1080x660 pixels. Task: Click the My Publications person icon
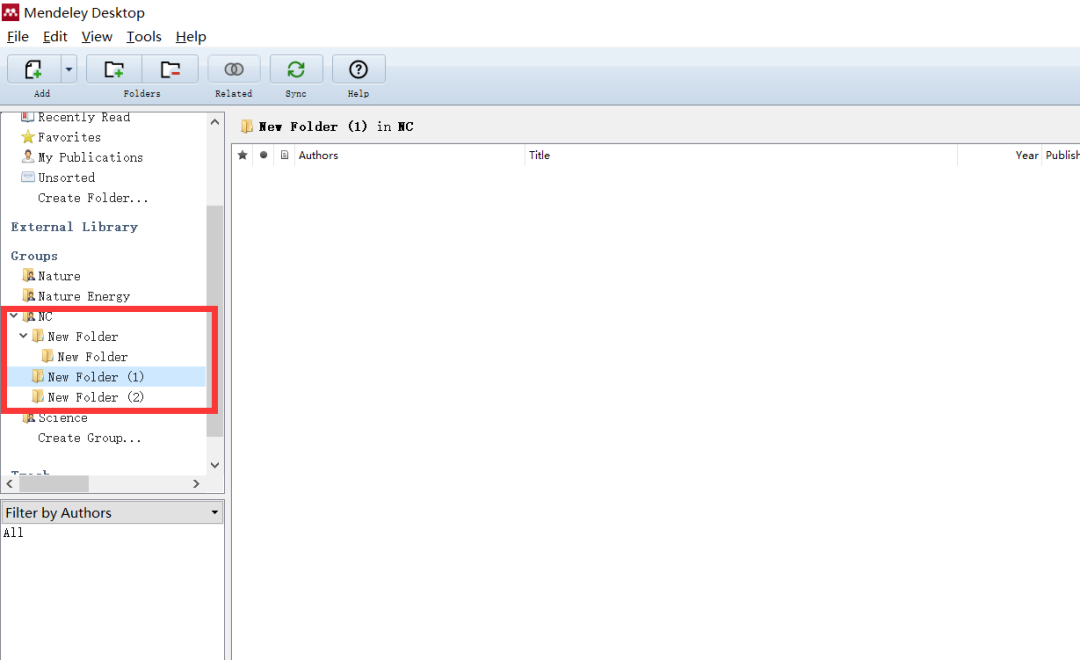(x=28, y=156)
